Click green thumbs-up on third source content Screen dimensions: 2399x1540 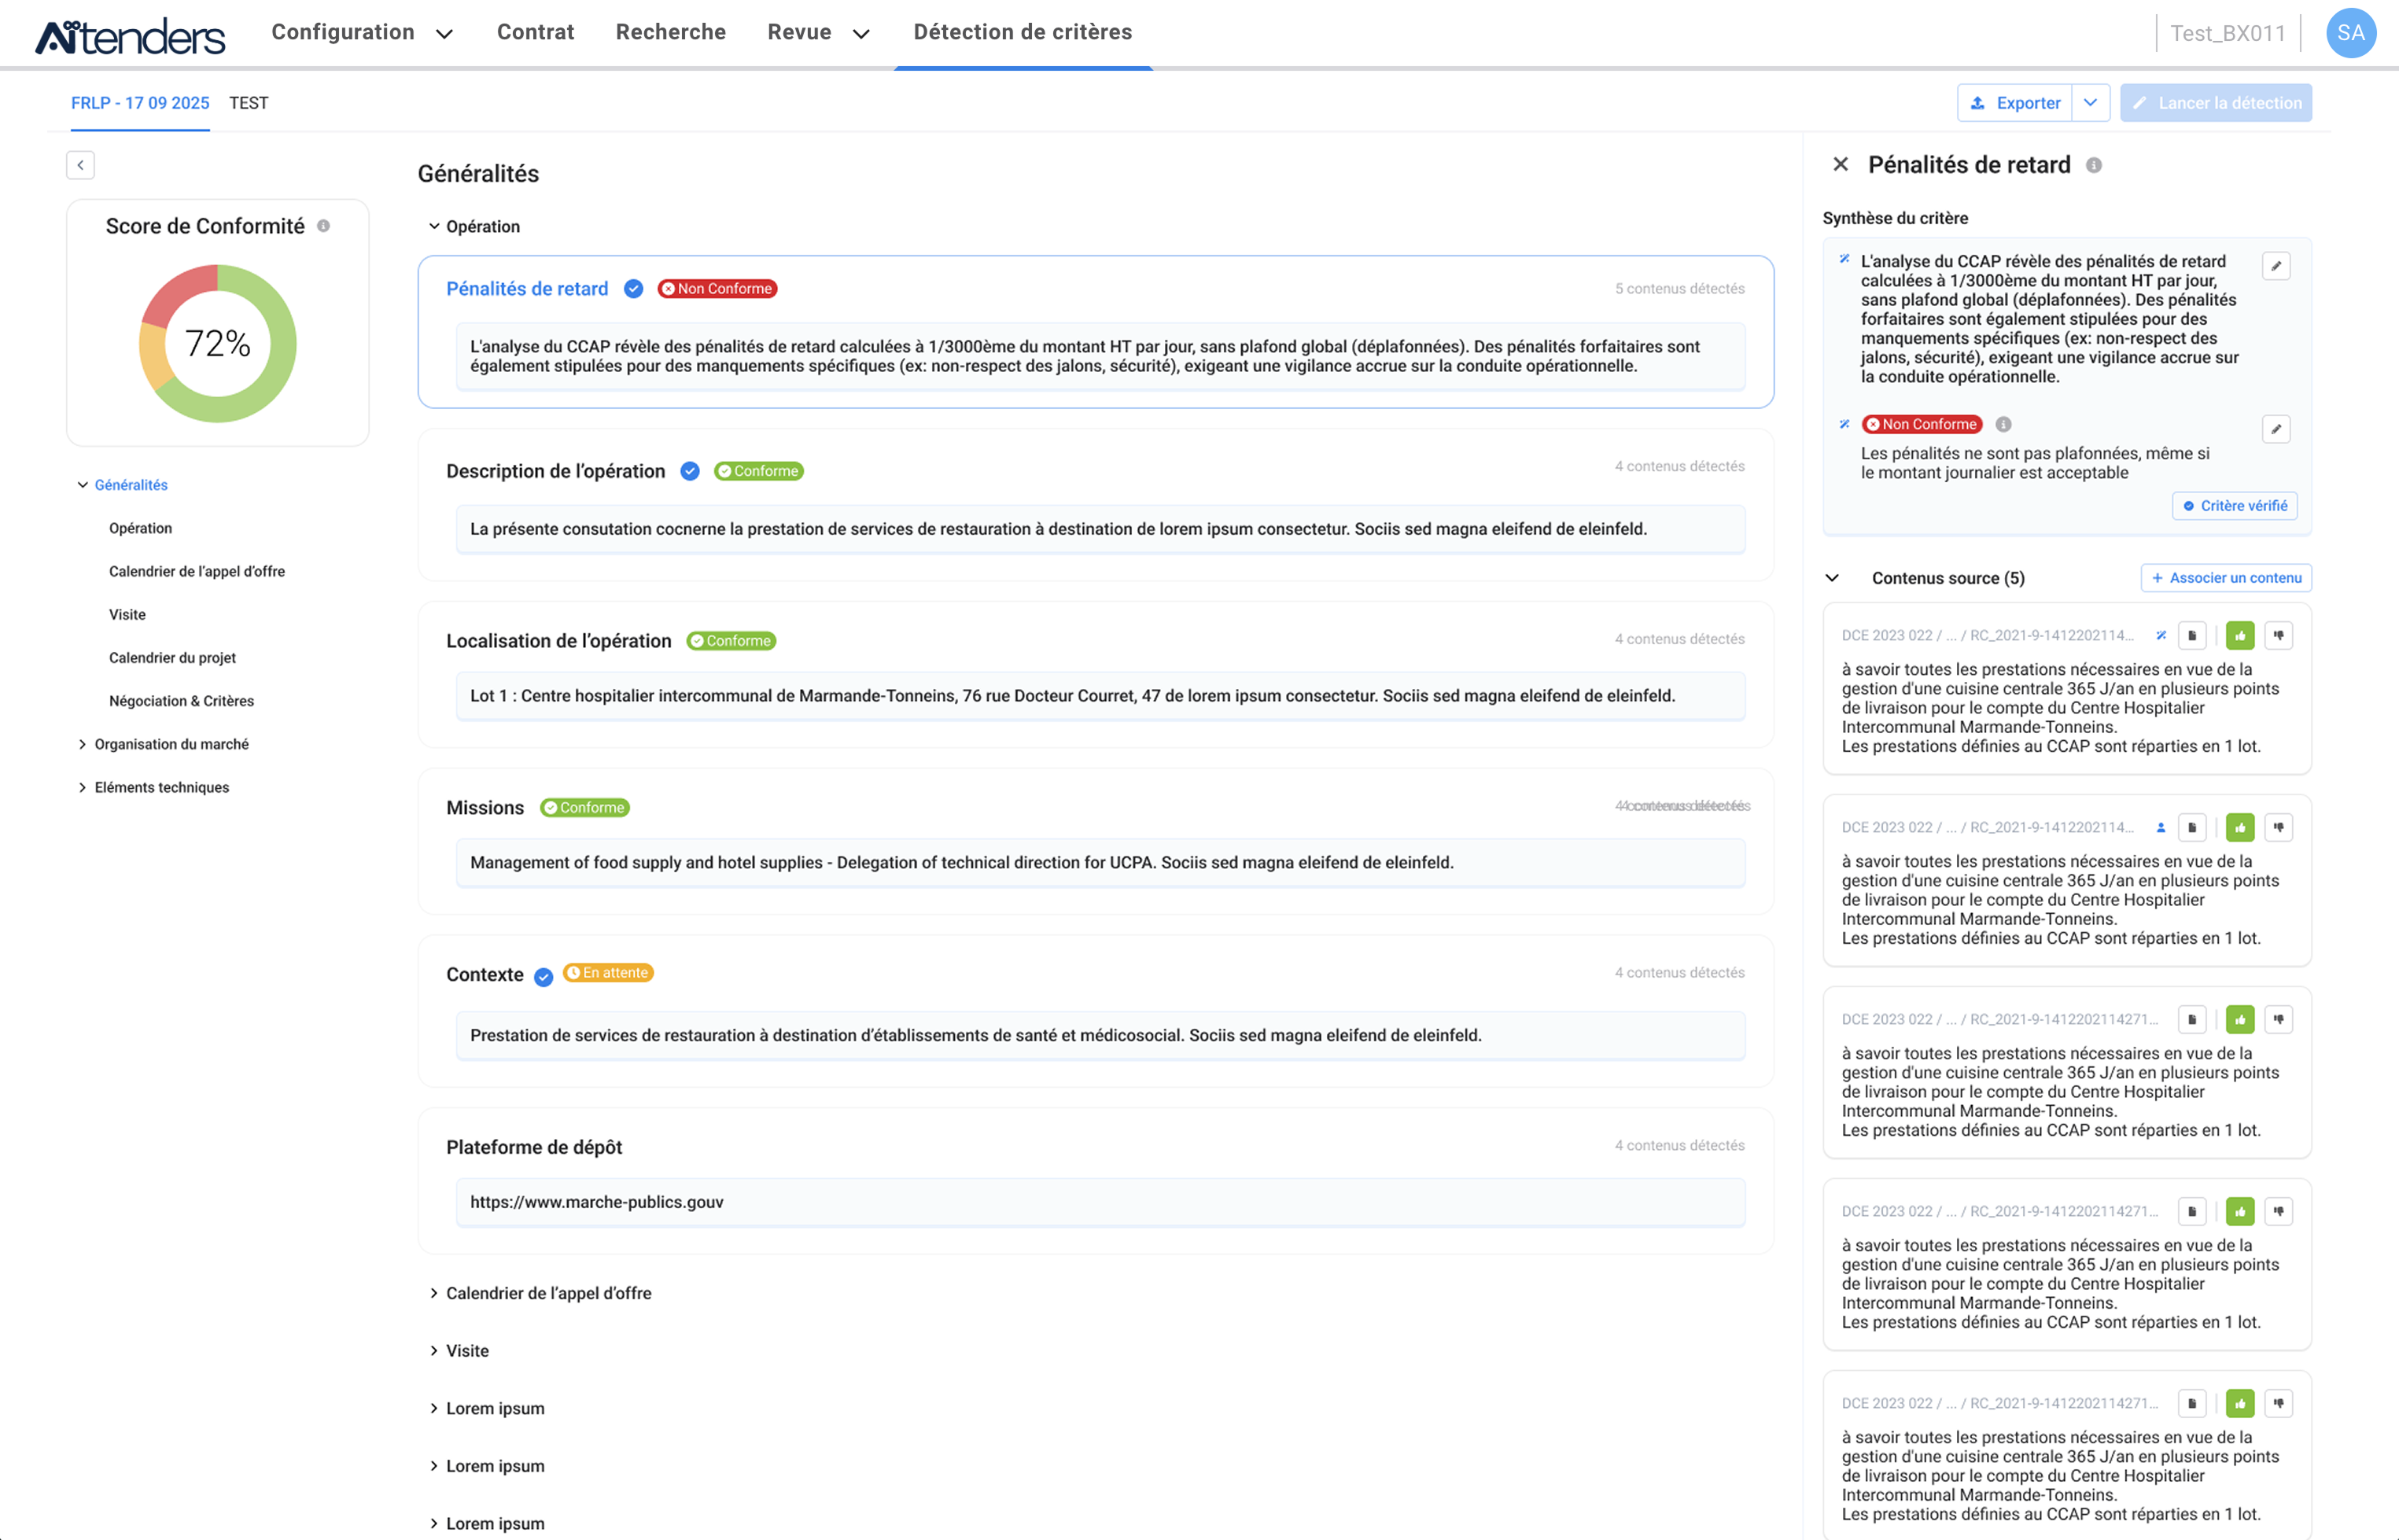(x=2240, y=1019)
